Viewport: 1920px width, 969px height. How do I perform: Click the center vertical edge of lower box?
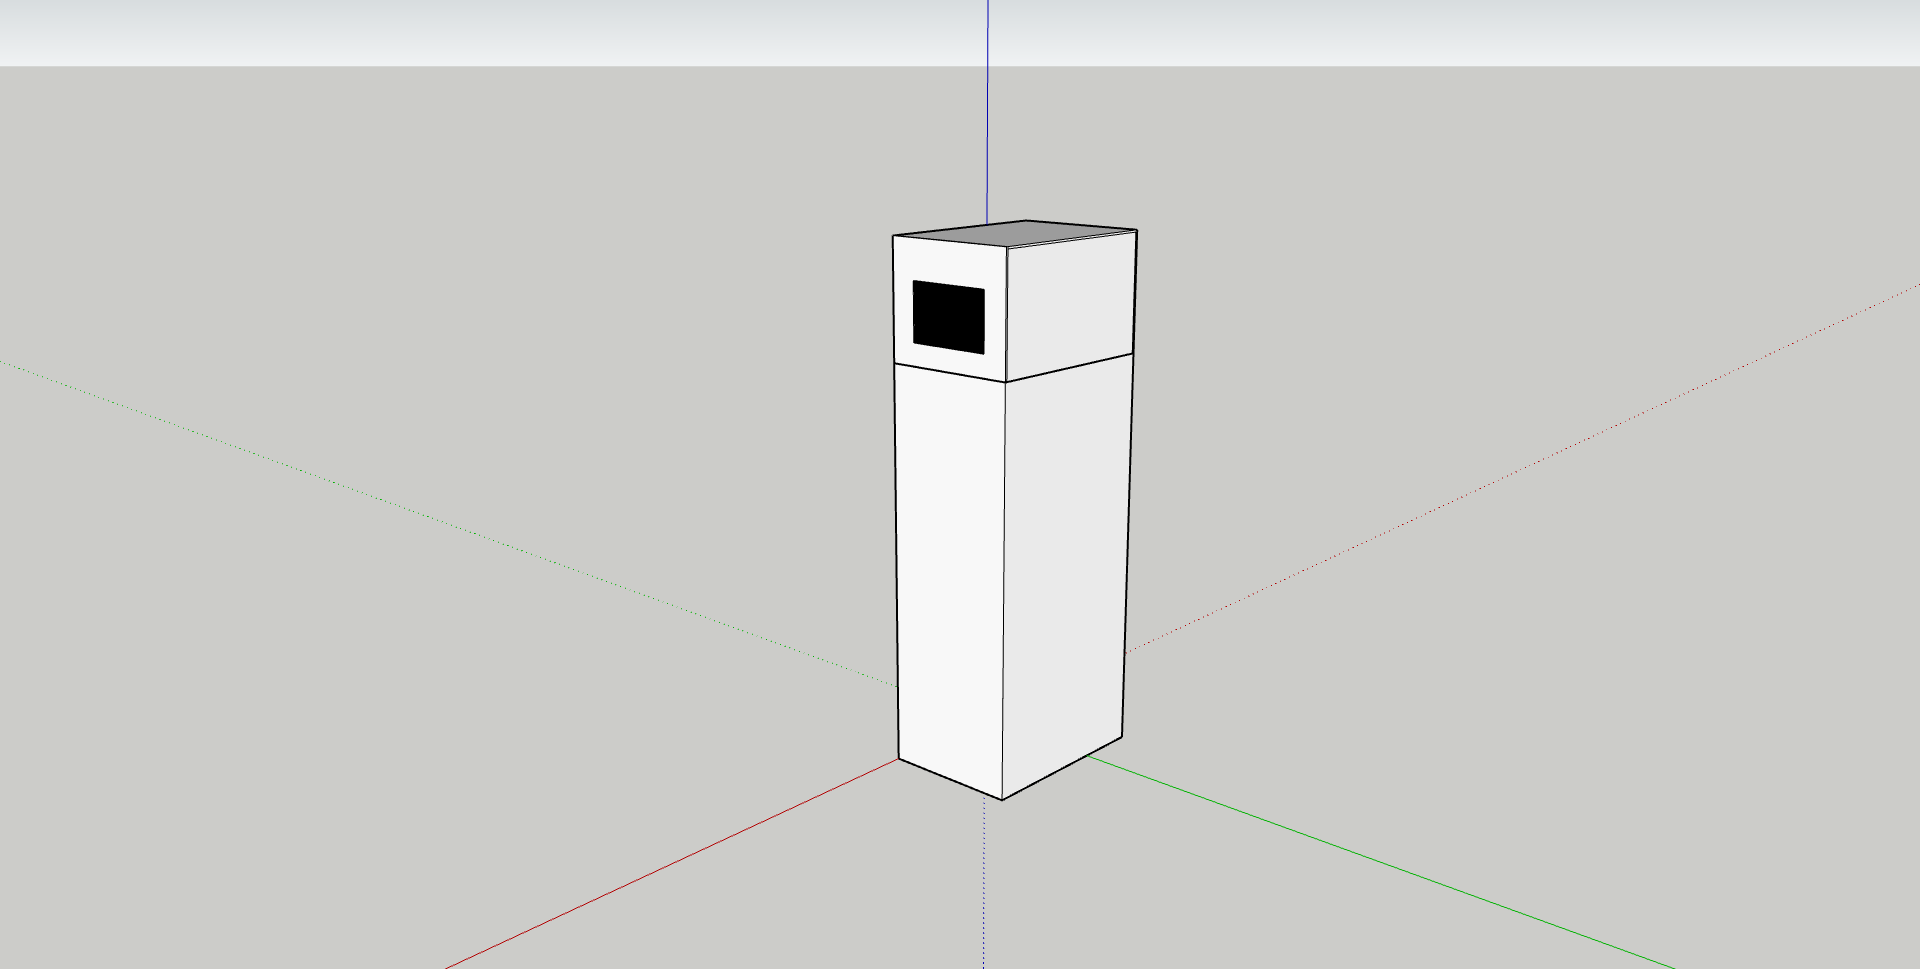(x=1003, y=590)
